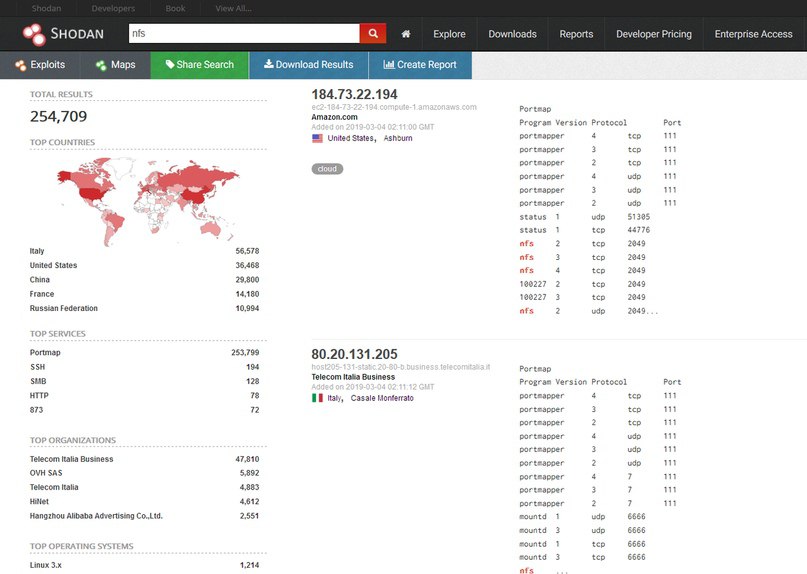Screen dimensions: 807x574
Task: Click the Amazon.com organization link
Action: pyautogui.click(x=335, y=117)
